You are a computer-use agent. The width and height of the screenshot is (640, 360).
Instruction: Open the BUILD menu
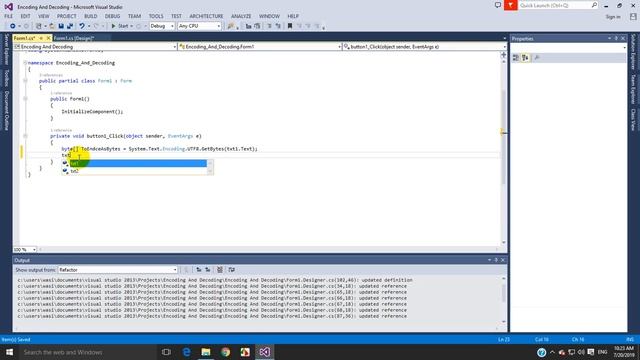[91, 16]
